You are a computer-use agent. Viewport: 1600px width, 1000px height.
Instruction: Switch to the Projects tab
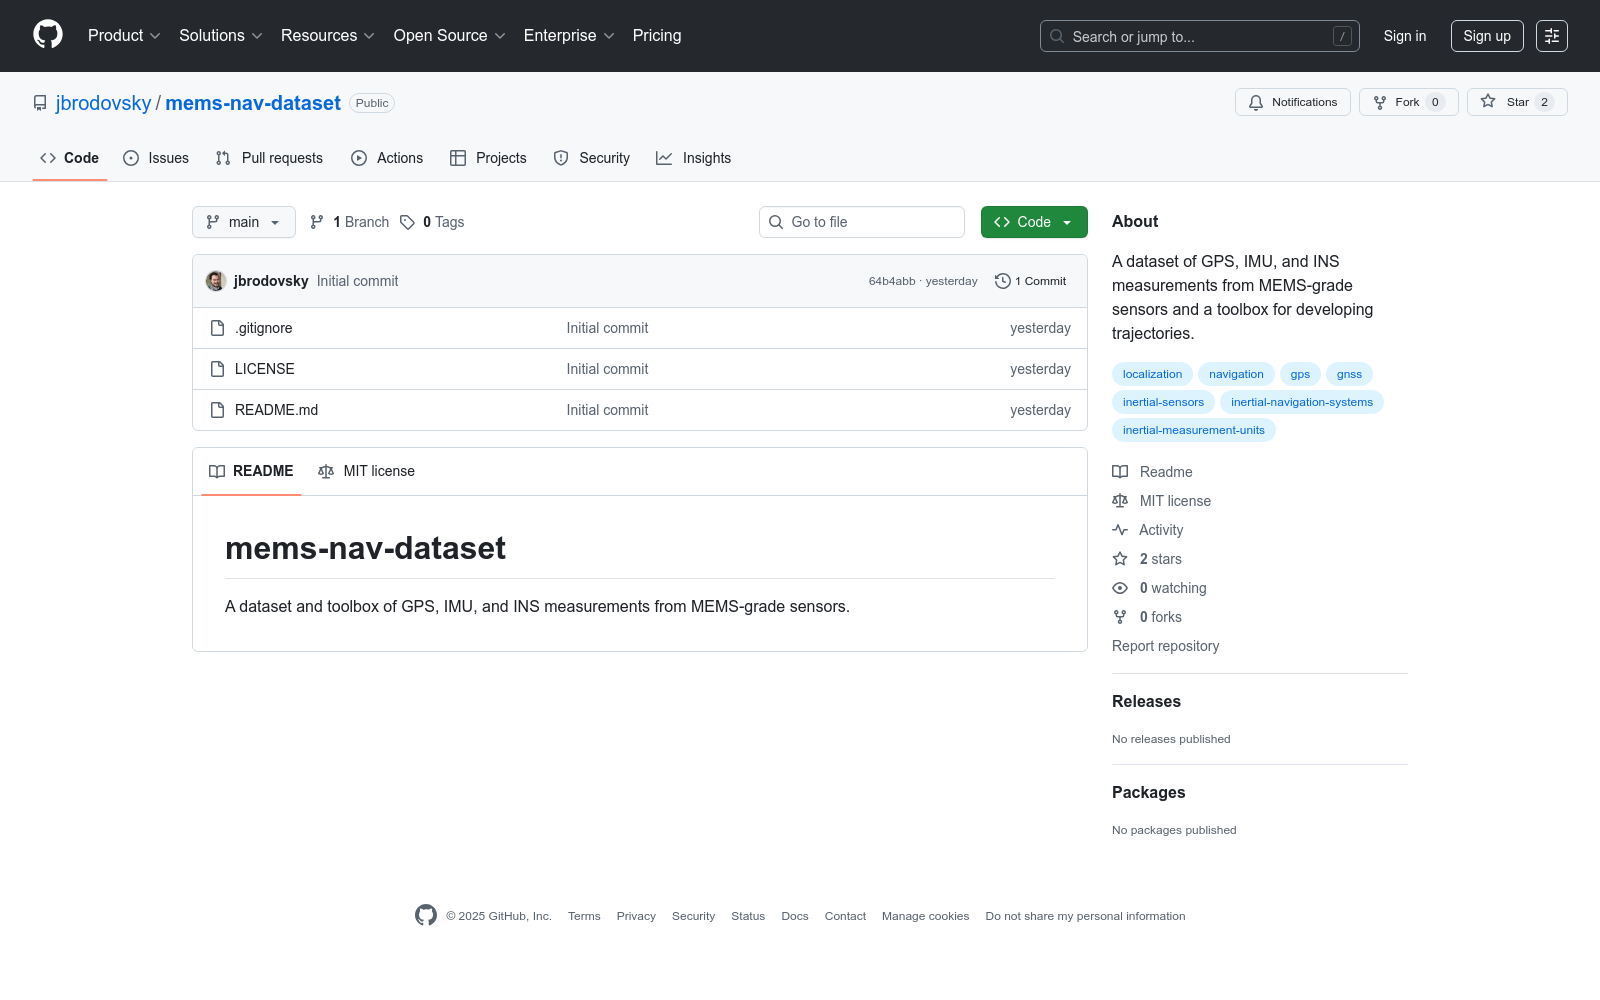pos(488,158)
